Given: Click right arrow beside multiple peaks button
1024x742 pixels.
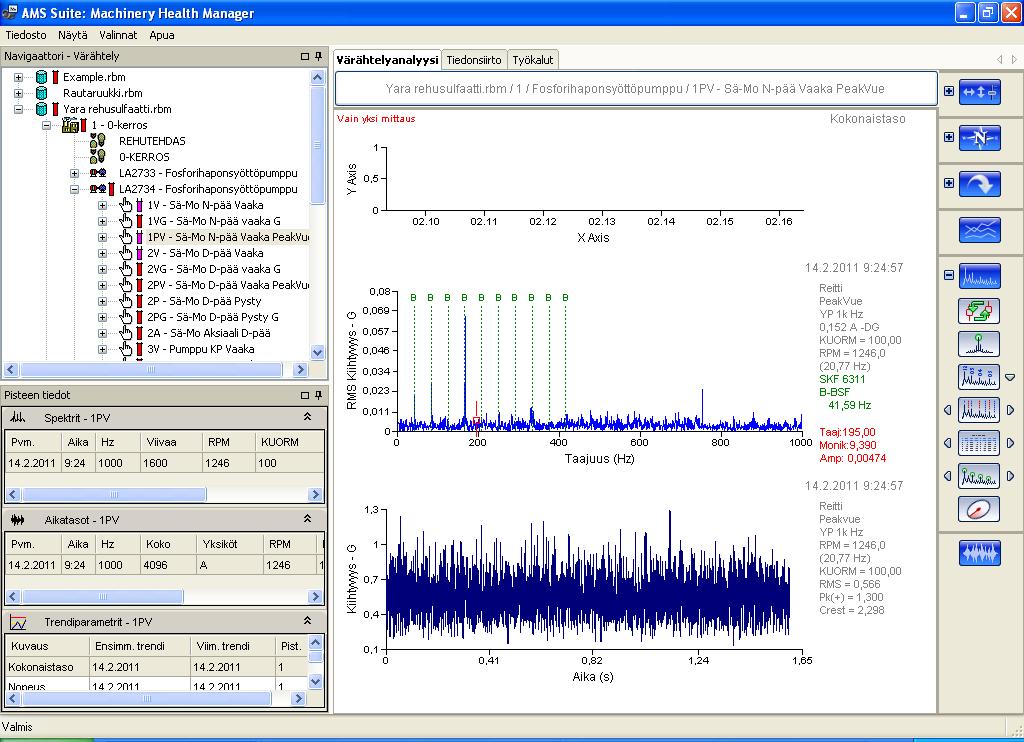Looking at the screenshot, I should (x=1010, y=476).
